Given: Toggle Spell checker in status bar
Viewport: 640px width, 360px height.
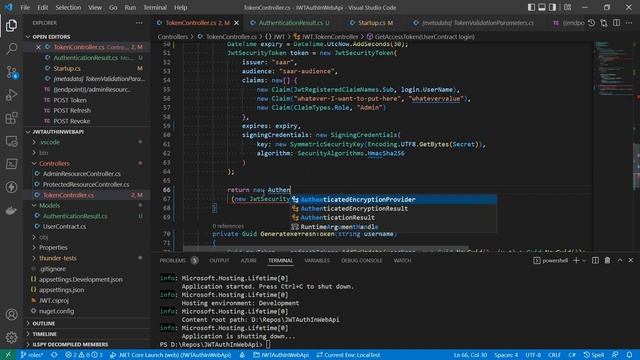Looking at the screenshot, I should [x=593, y=355].
